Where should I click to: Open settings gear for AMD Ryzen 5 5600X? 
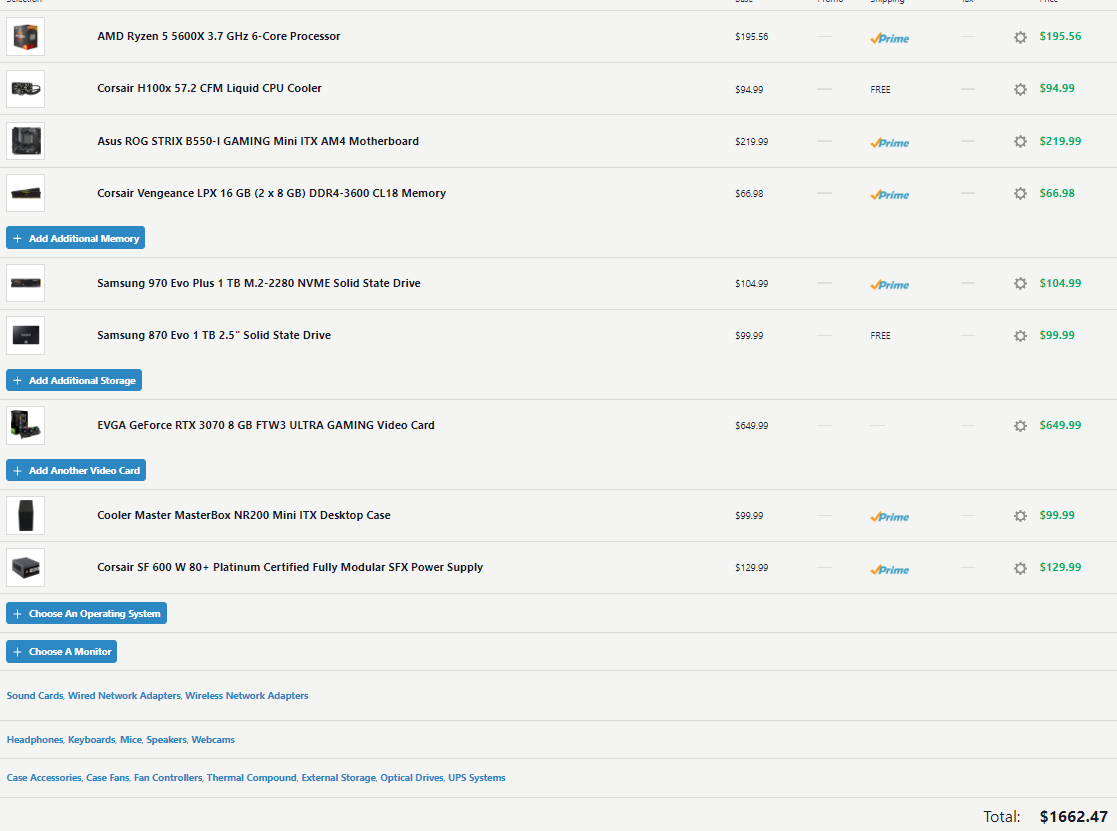1020,37
